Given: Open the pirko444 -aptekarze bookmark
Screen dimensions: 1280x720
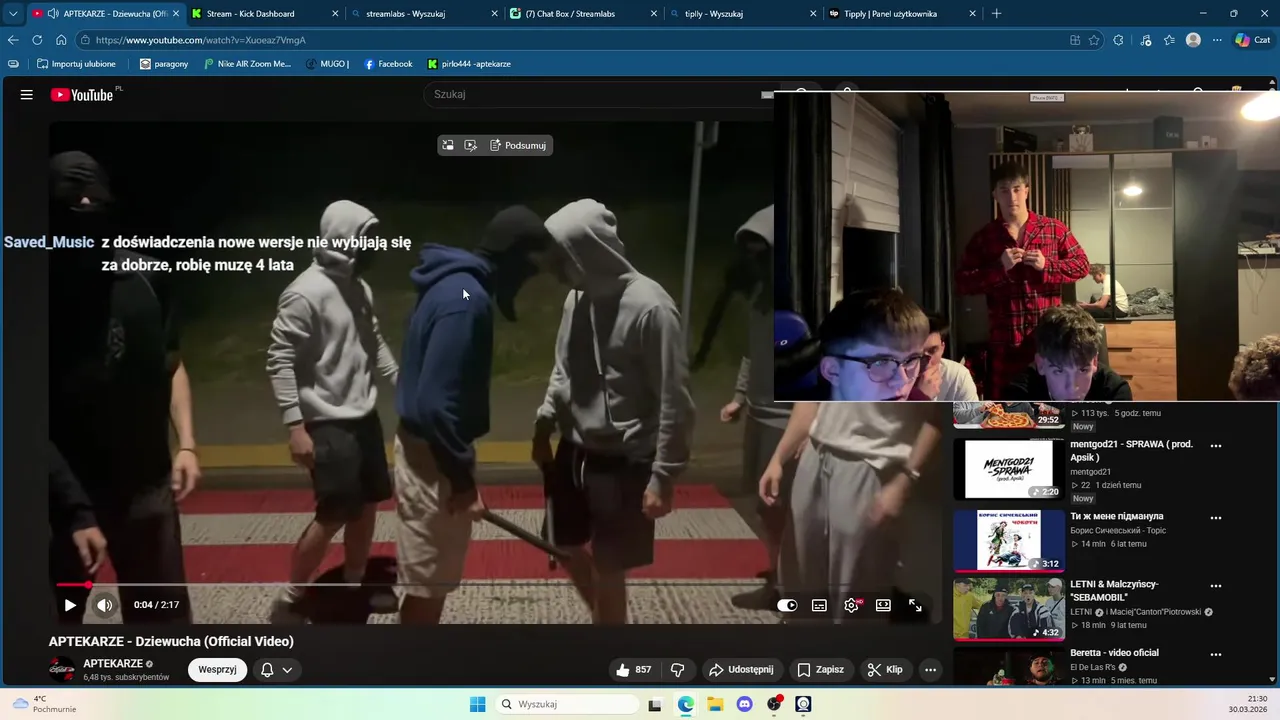Looking at the screenshot, I should 469,64.
